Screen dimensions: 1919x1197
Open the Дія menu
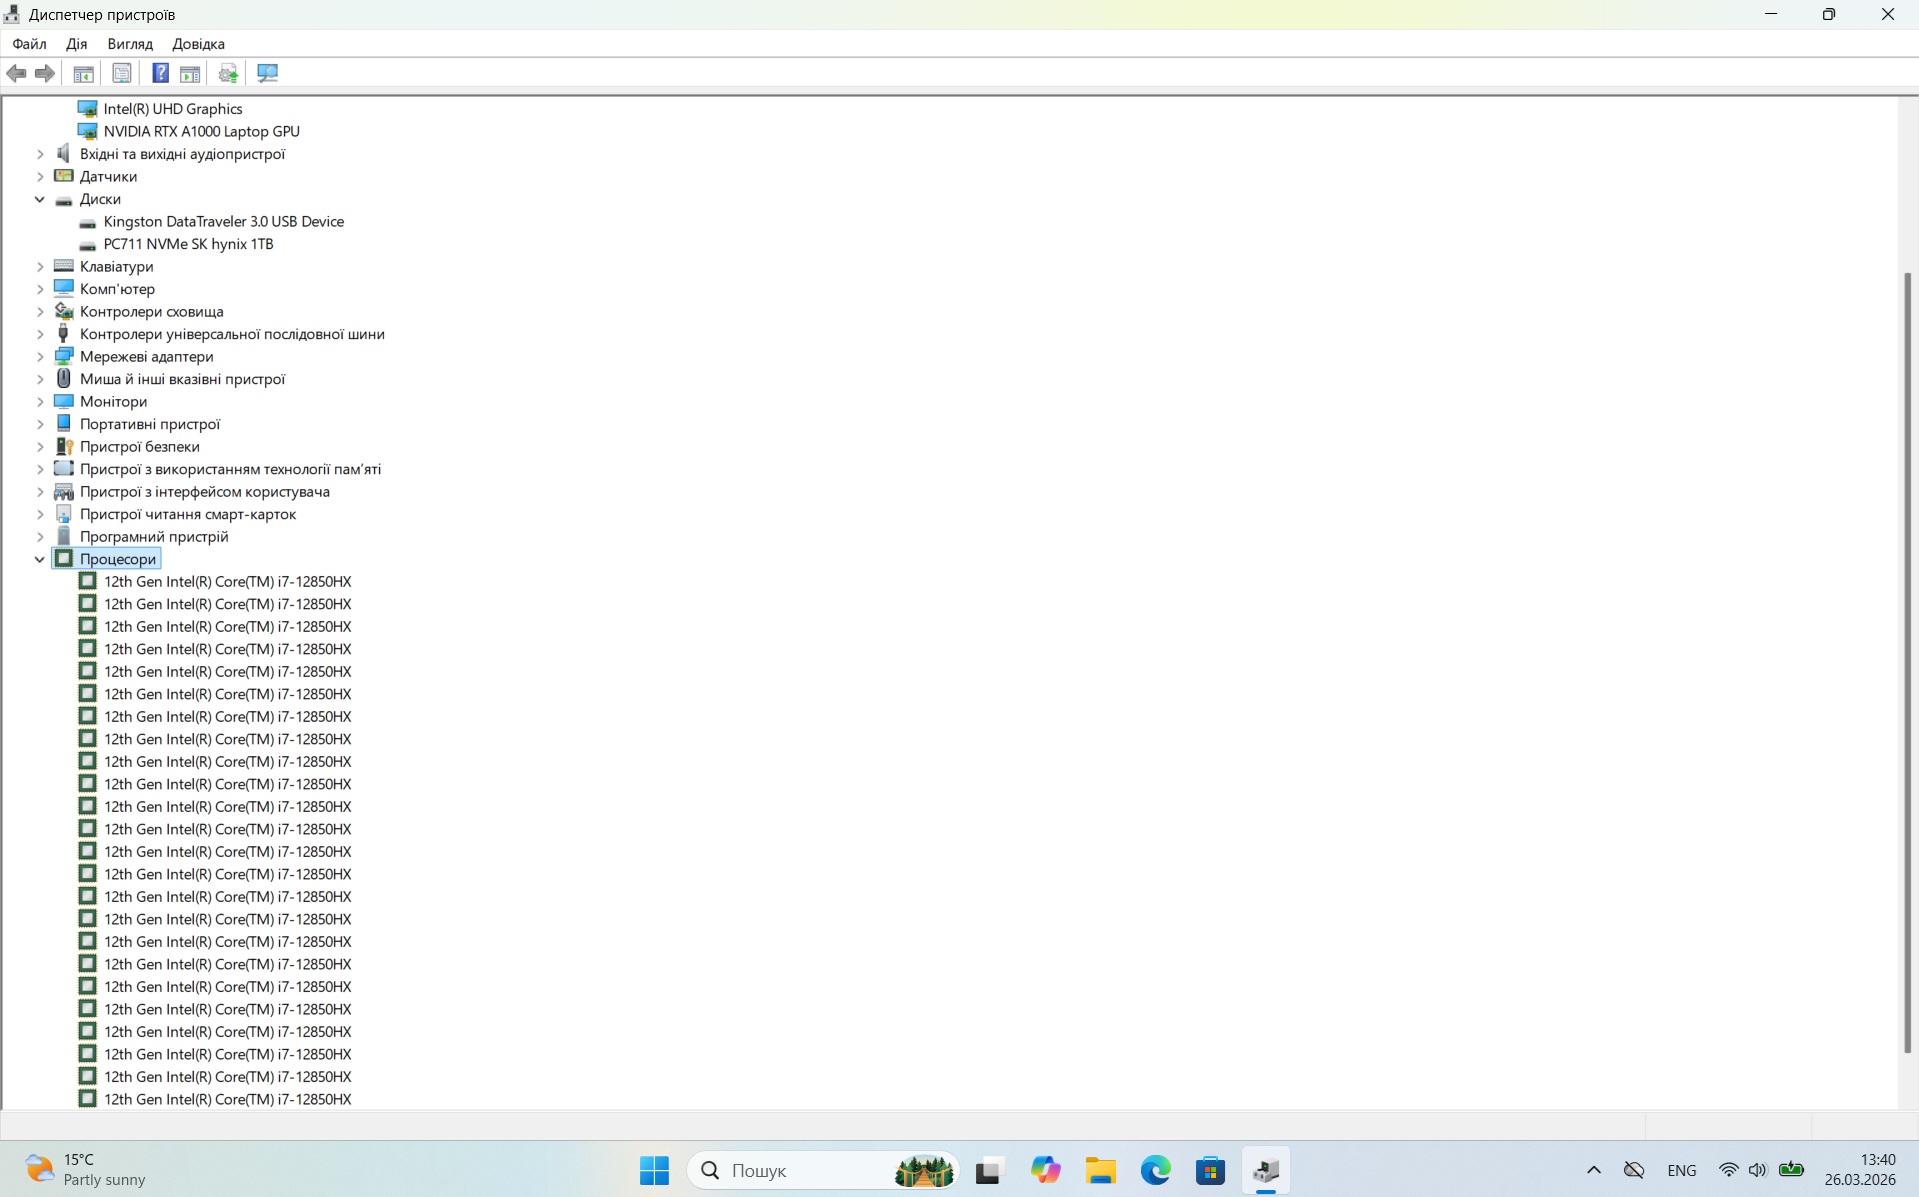[x=76, y=44]
